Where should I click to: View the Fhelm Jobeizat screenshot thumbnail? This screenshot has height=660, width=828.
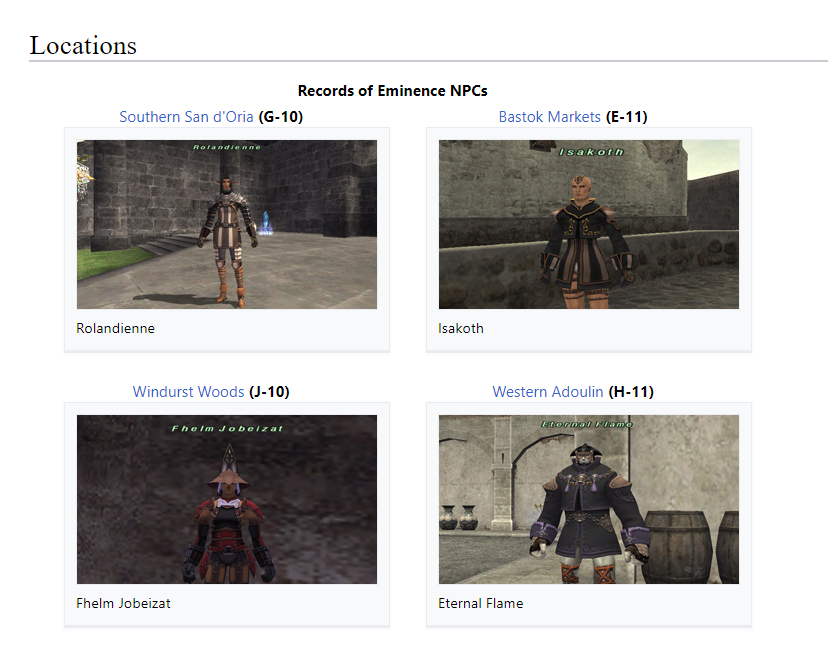tap(227, 499)
